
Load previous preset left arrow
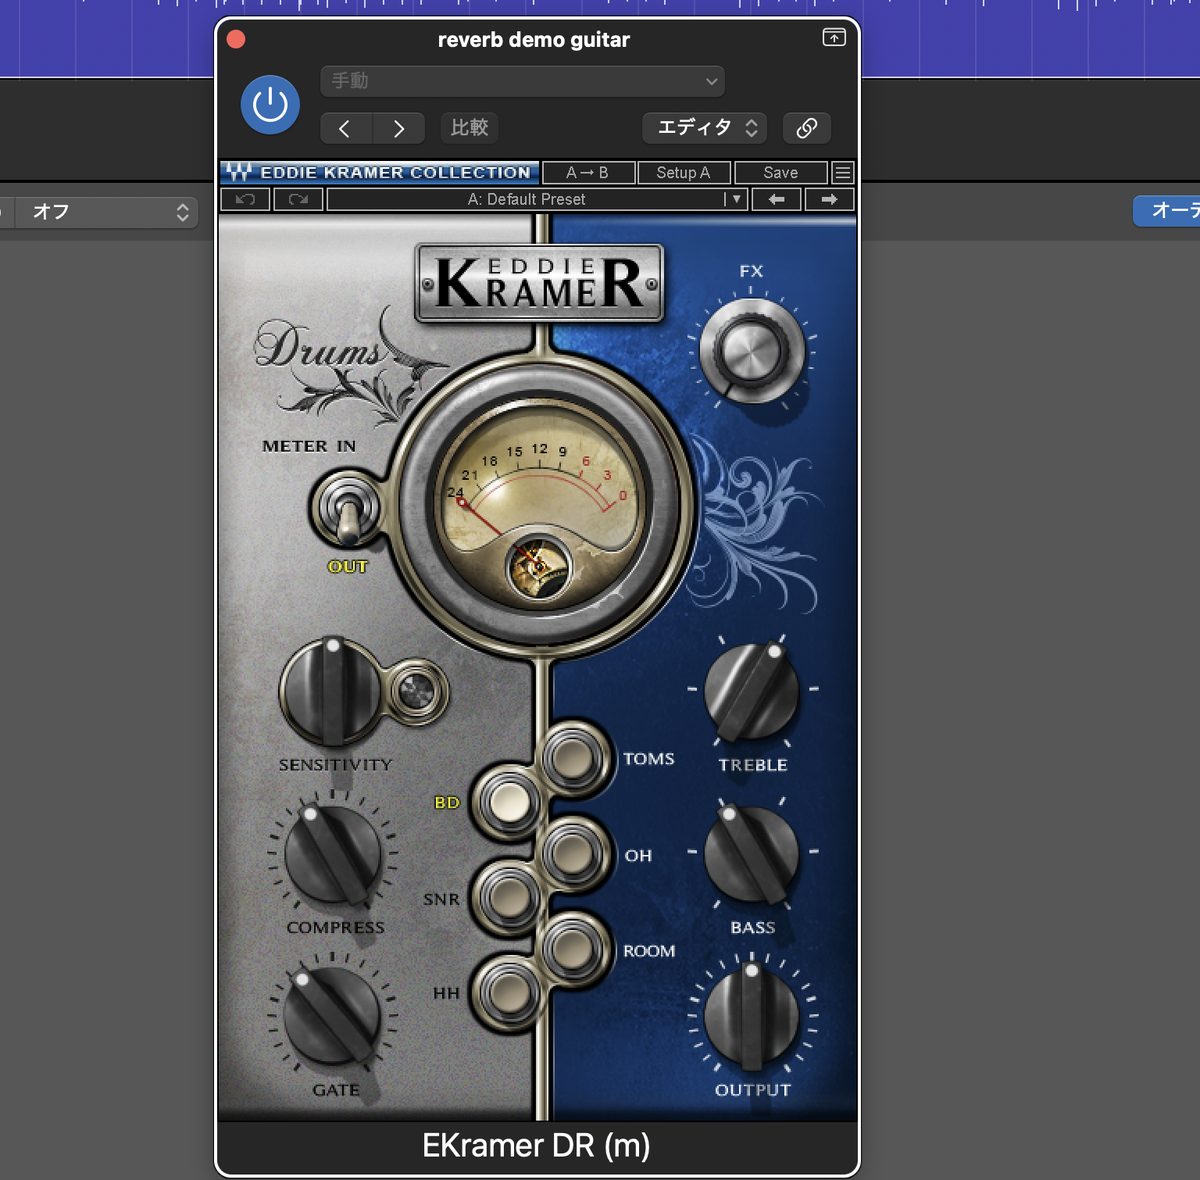coord(776,199)
